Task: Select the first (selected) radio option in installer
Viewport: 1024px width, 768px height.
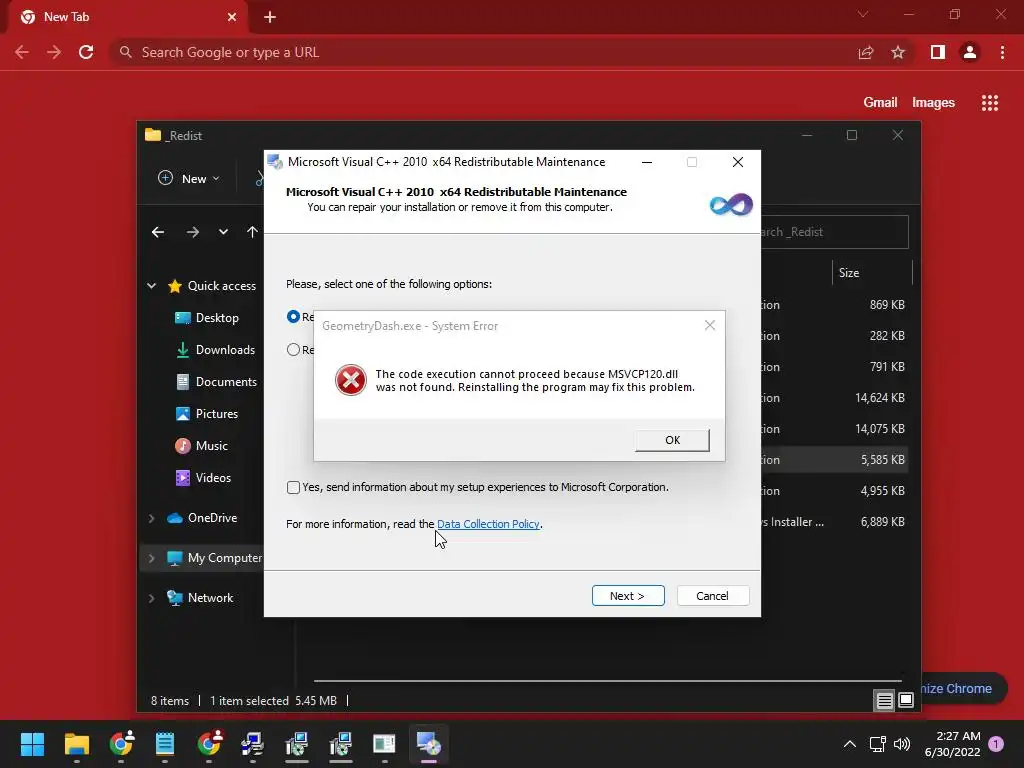Action: click(x=293, y=317)
